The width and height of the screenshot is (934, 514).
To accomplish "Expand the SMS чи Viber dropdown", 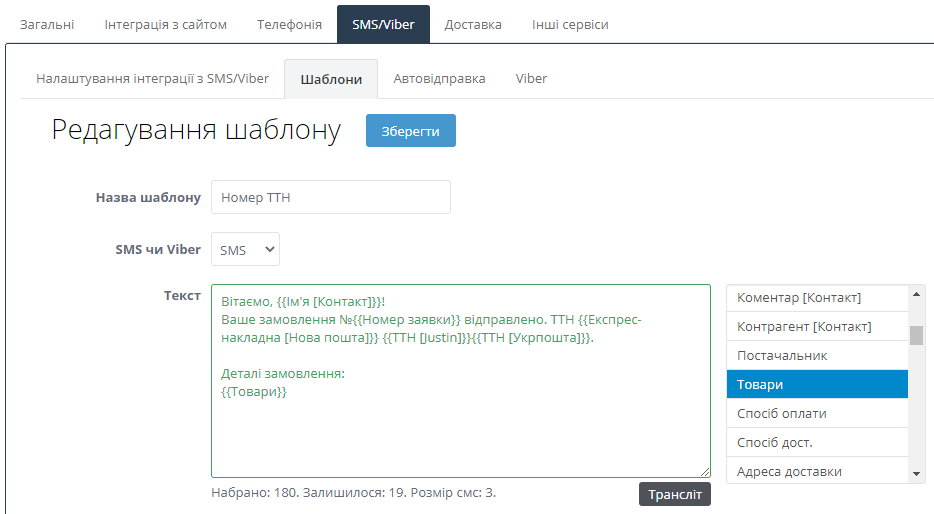I will [245, 250].
